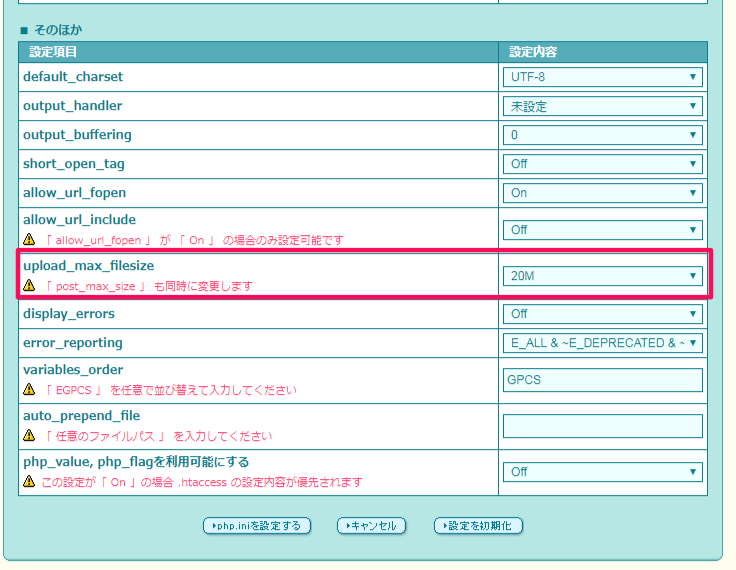Click the variables_order GPCS text field
Viewport: 736px width, 570px height.
(602, 380)
